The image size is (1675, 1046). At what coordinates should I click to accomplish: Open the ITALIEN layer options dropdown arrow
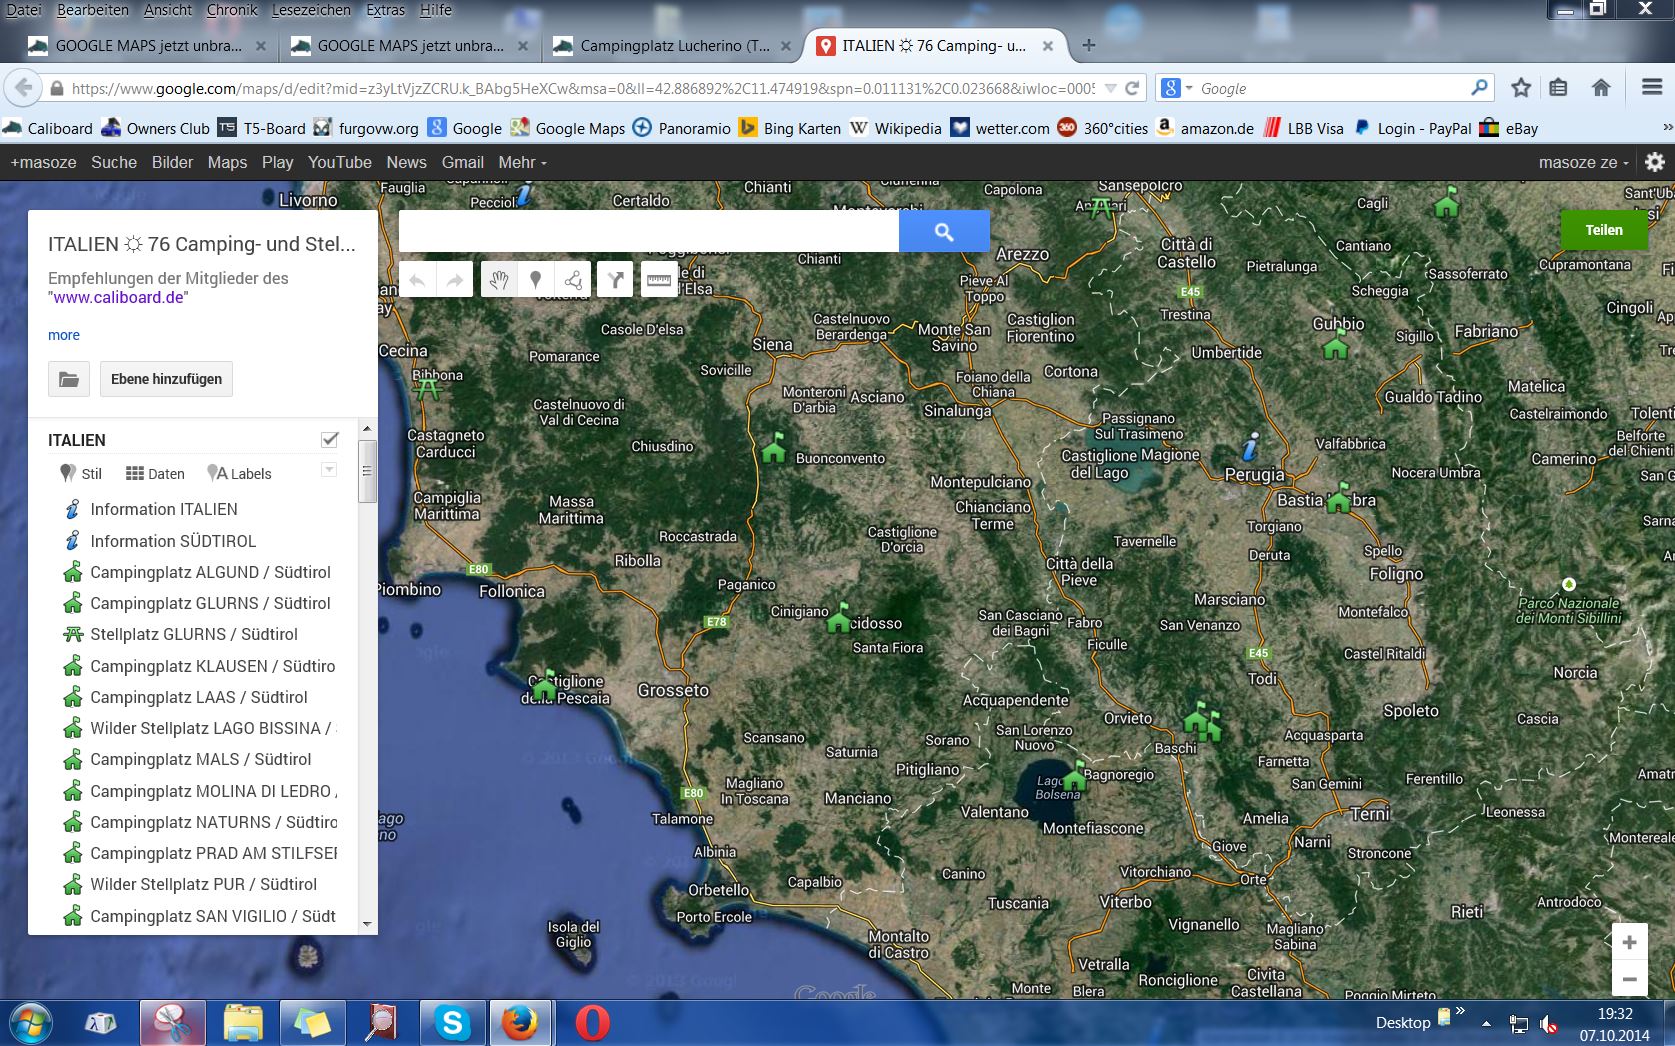(329, 470)
